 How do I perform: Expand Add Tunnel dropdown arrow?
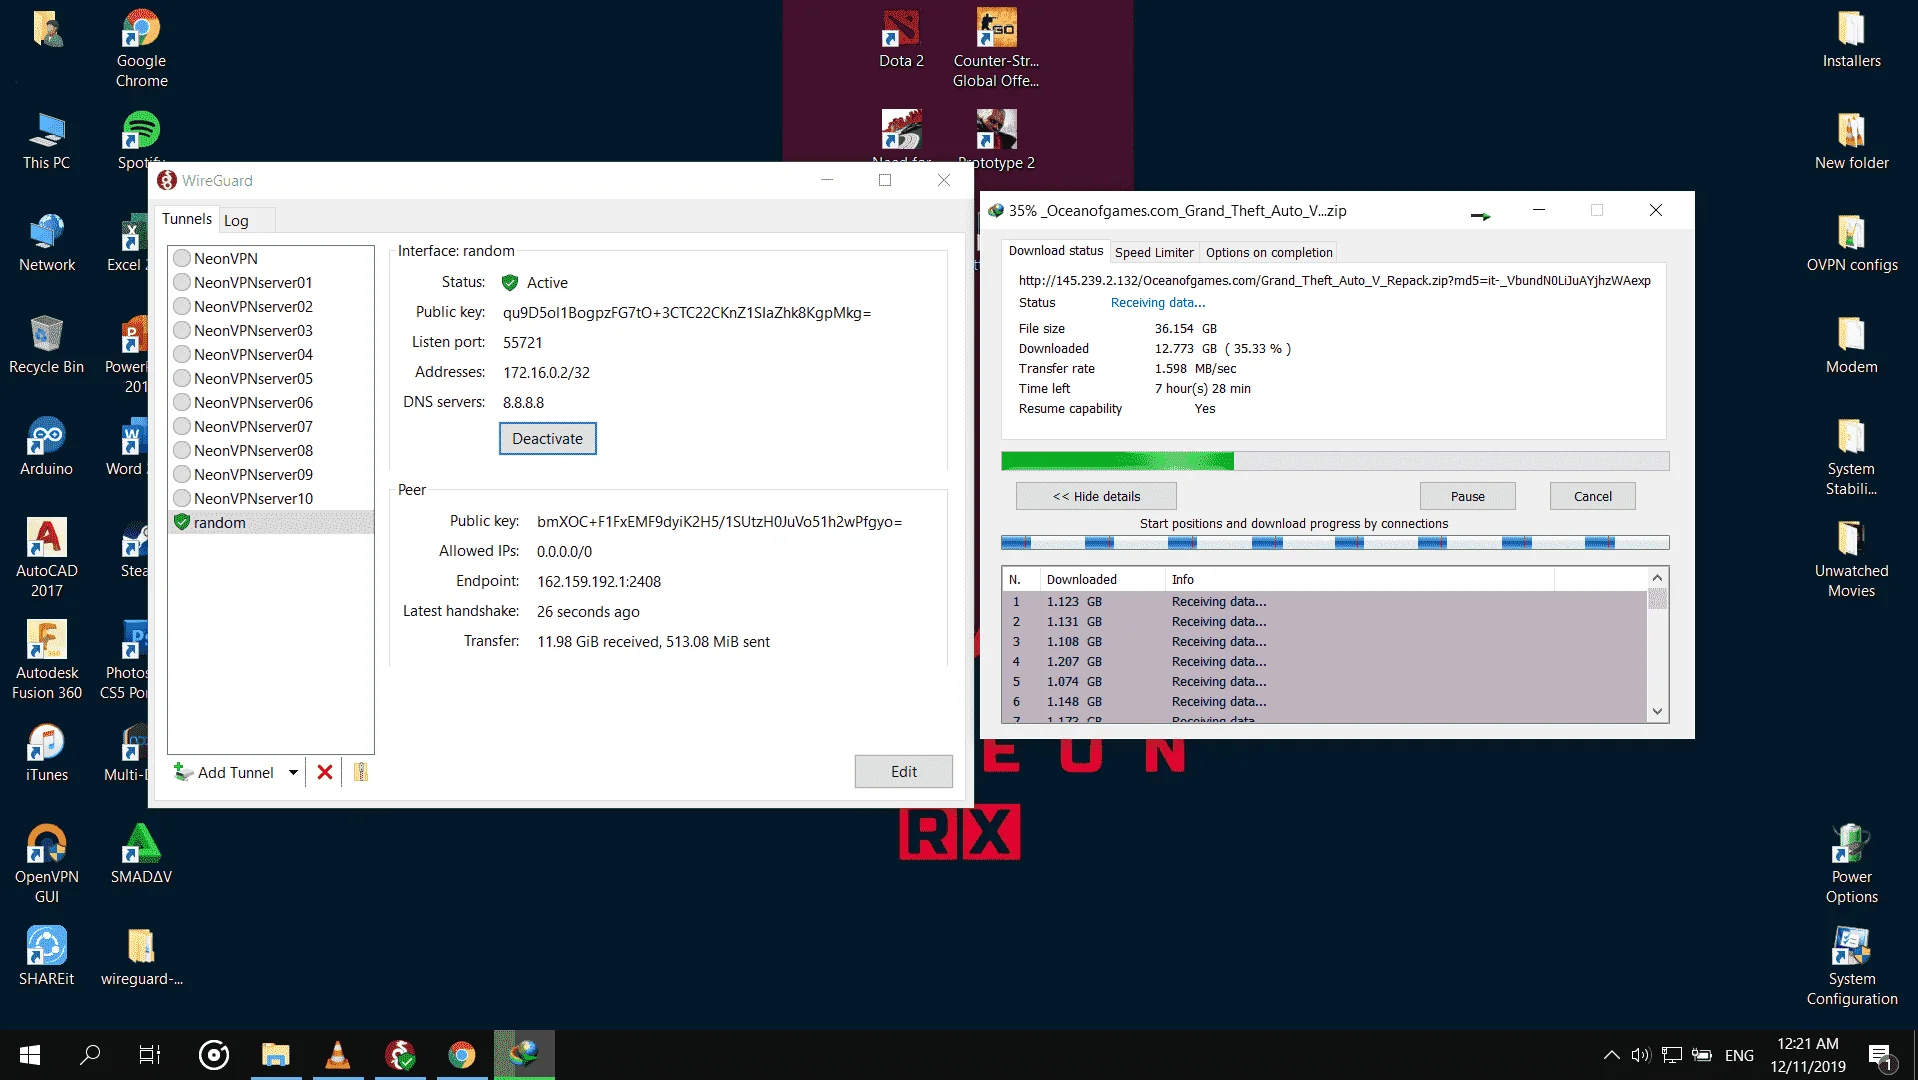pos(293,772)
